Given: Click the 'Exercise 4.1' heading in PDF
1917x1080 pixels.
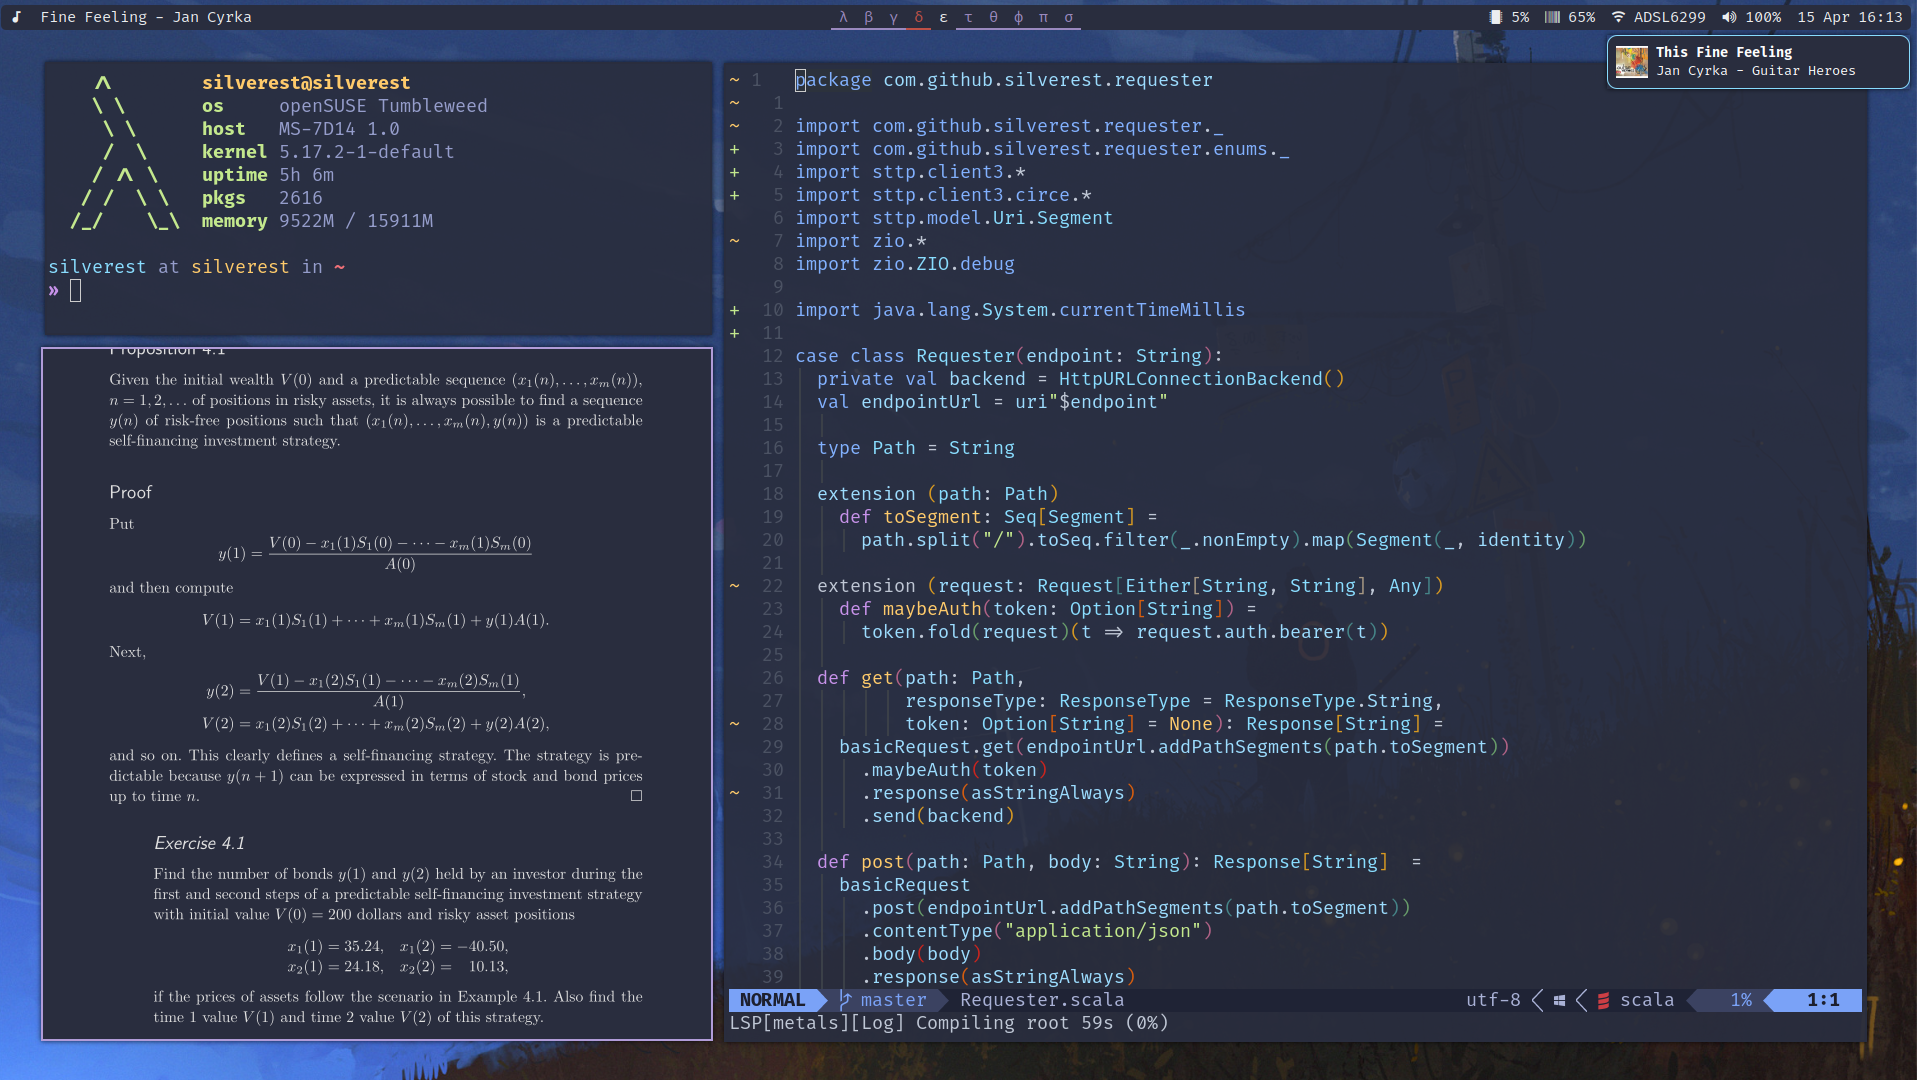Looking at the screenshot, I should 199,843.
